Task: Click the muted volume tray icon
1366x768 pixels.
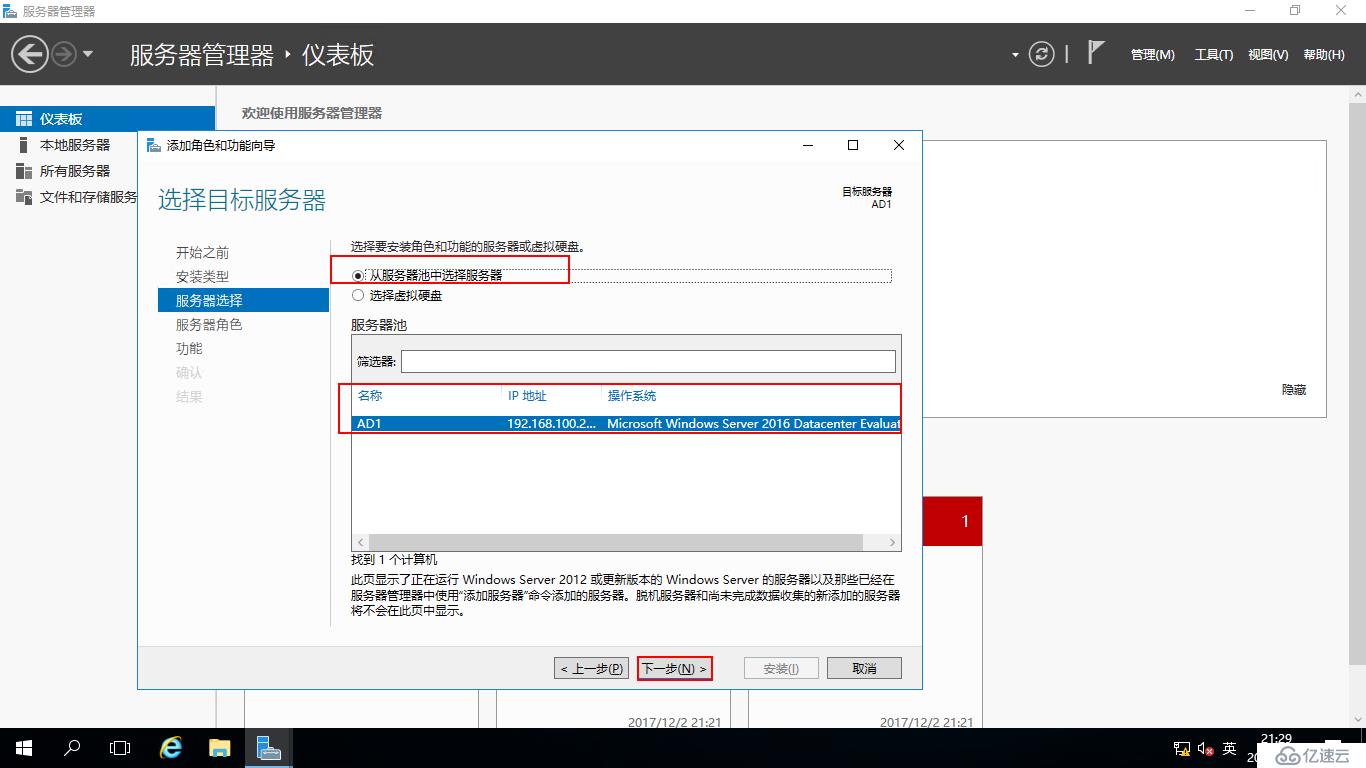Action: (x=1205, y=748)
